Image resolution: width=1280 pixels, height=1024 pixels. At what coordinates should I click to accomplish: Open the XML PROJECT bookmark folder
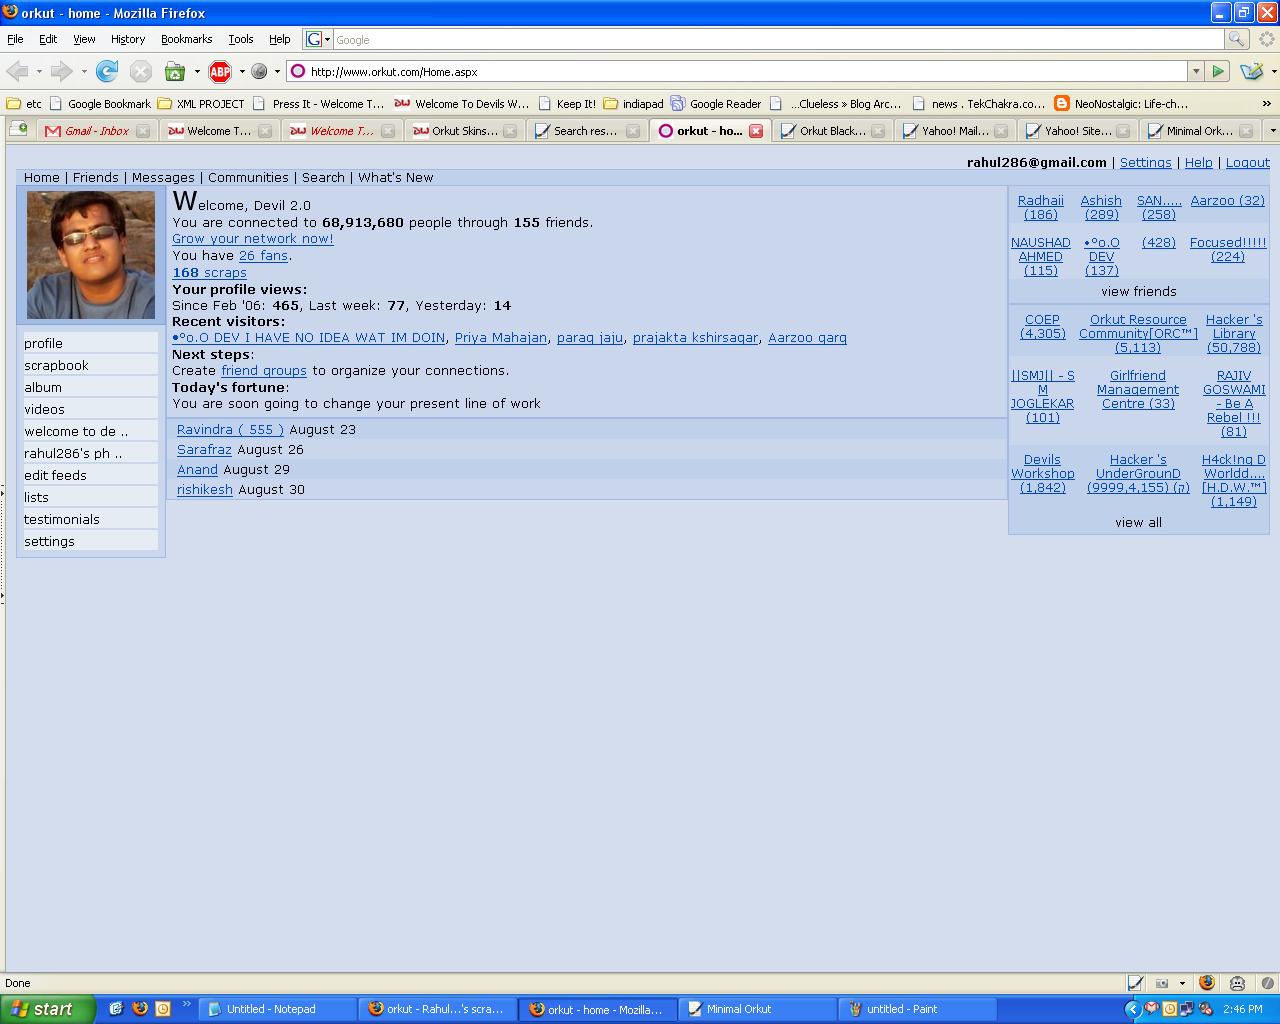coord(201,103)
